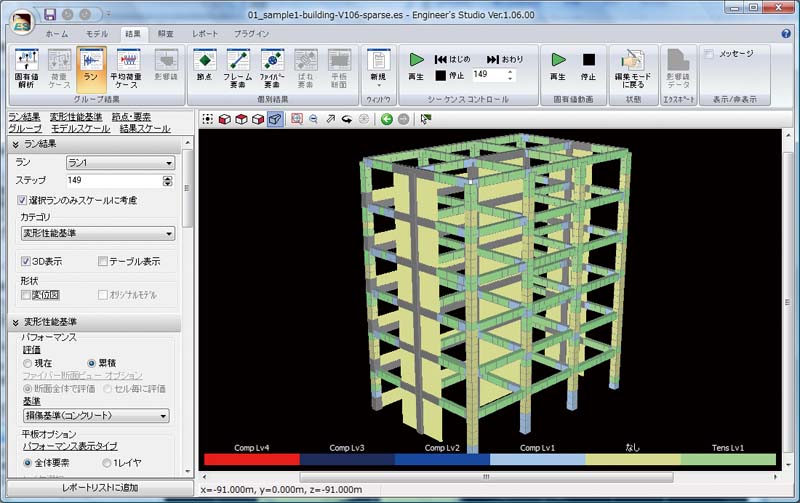Enable the 変位図 displacement checkbox
The height and width of the screenshot is (503, 800).
(x=26, y=295)
